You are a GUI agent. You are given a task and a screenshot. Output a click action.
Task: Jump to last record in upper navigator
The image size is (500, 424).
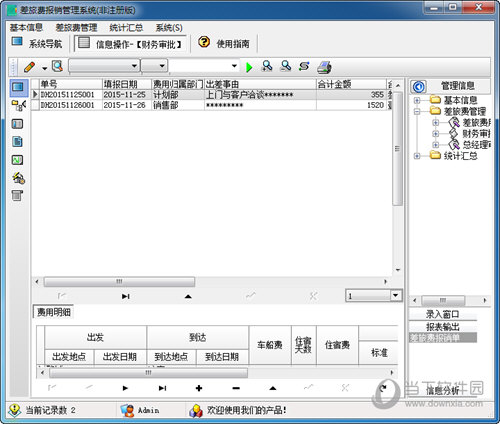click(x=125, y=296)
